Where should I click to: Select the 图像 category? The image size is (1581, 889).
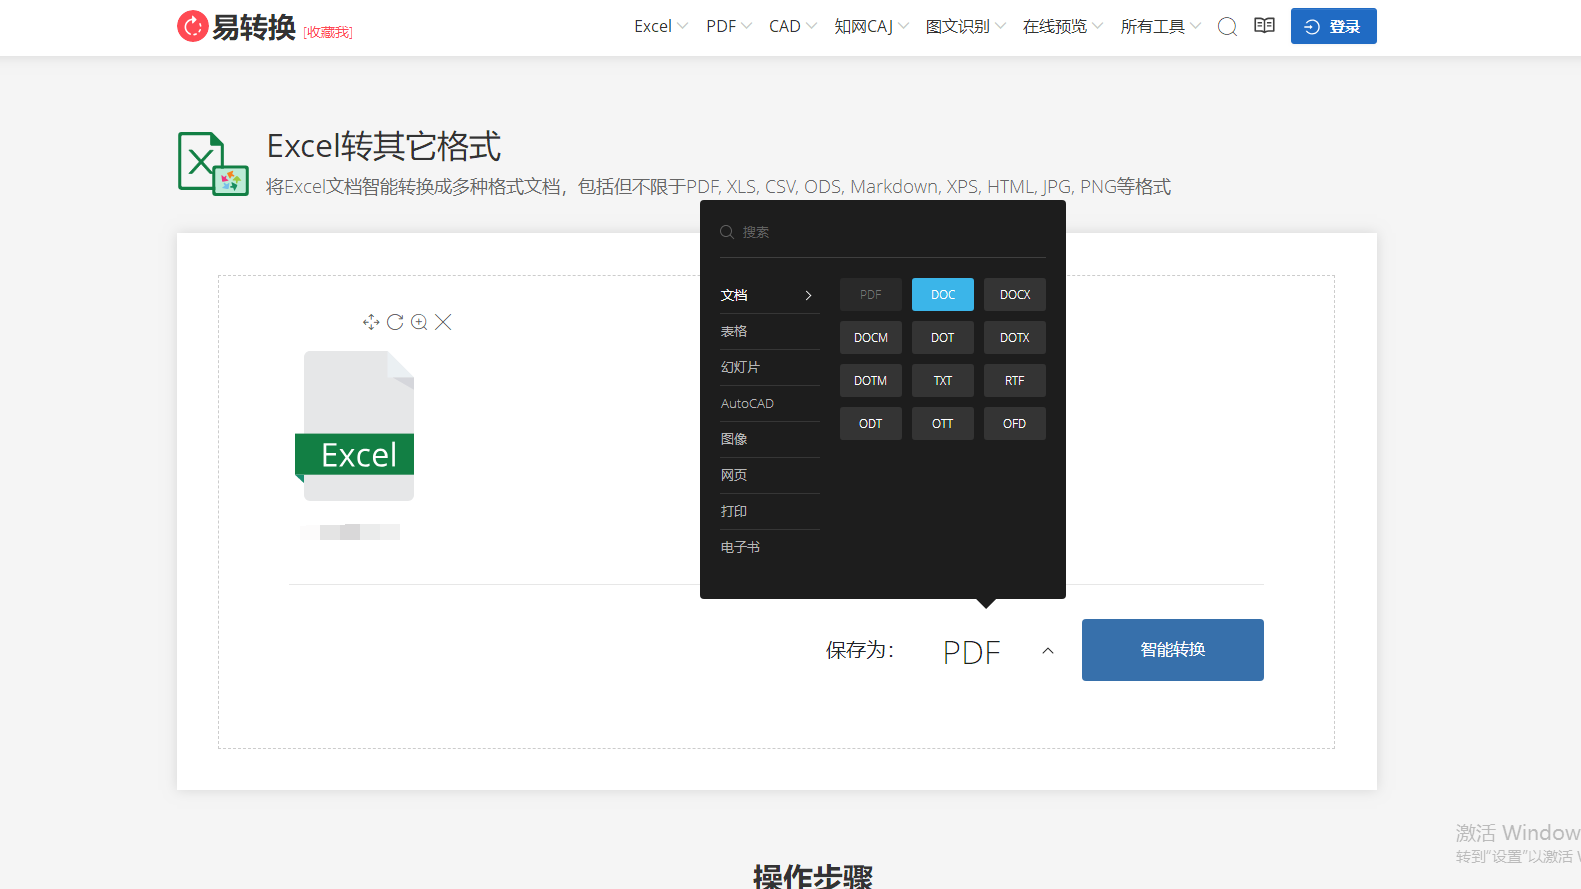click(x=770, y=439)
